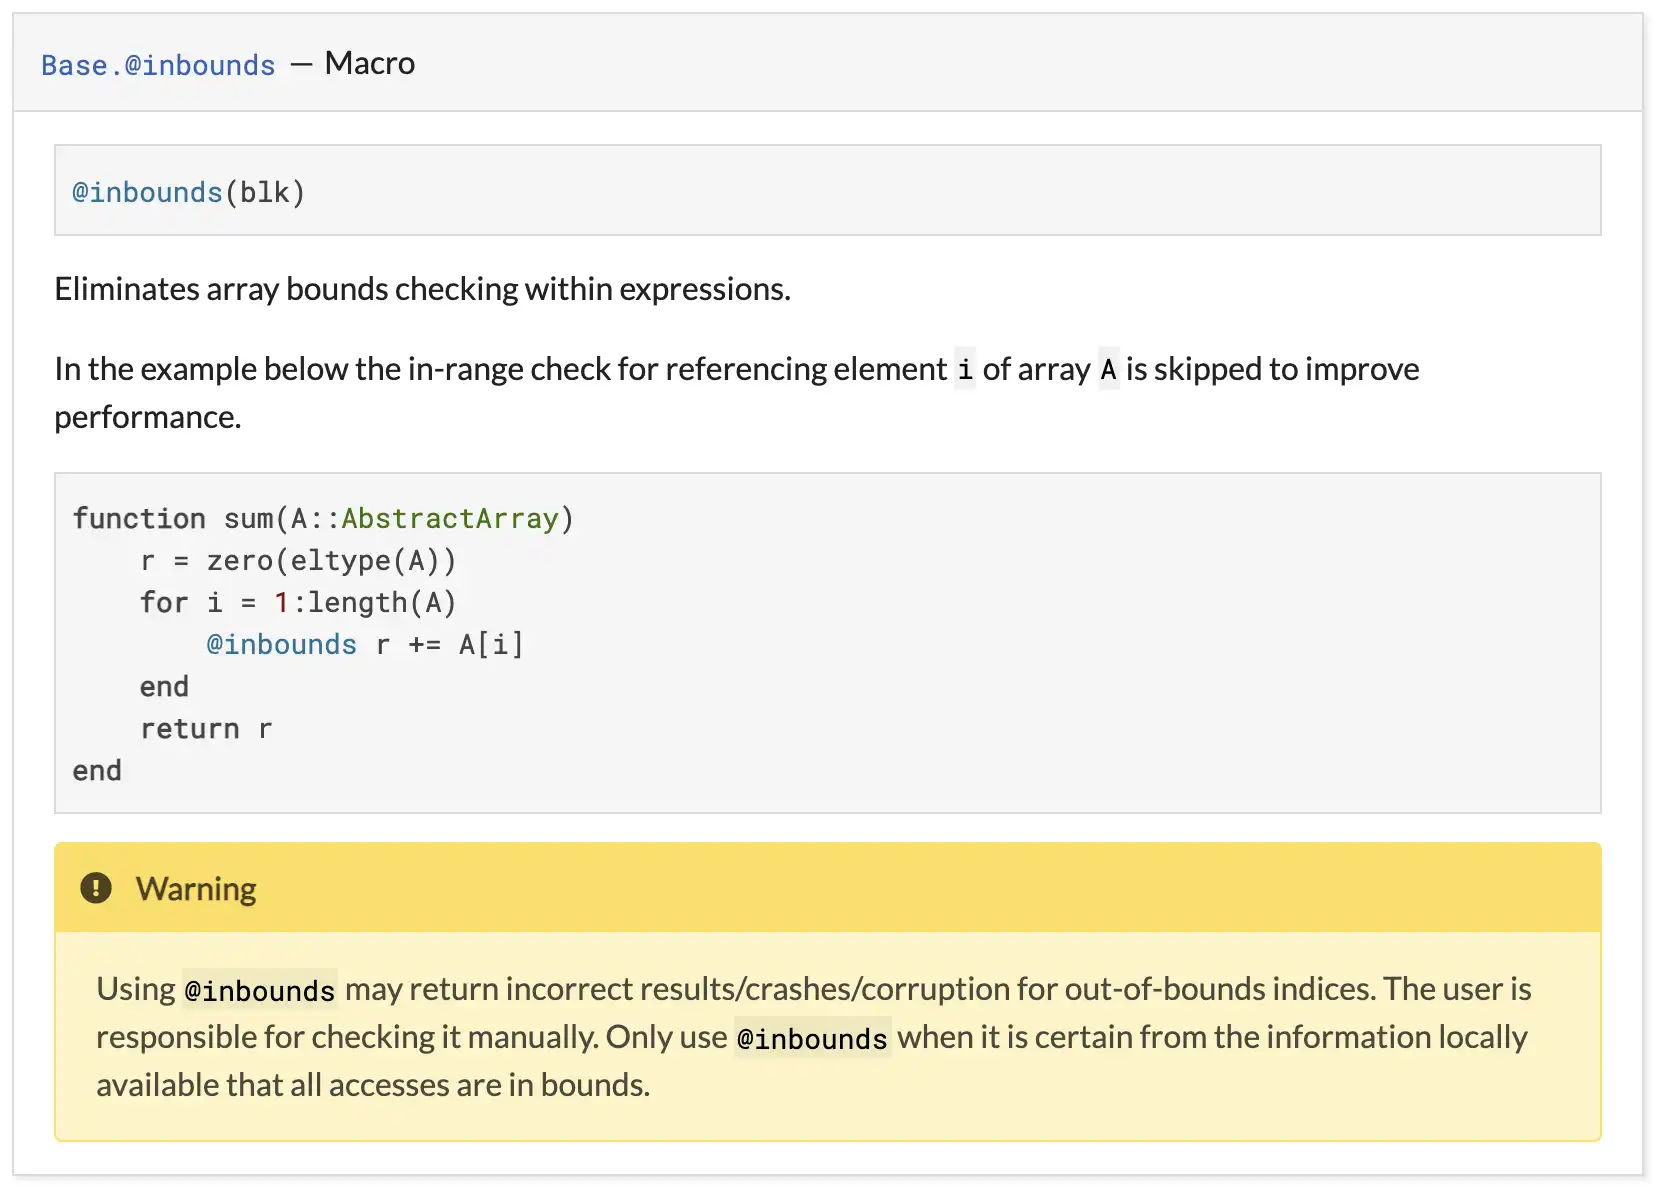This screenshot has width=1672, height=1202.
Task: Click first inline @inbounds in warning text
Action: click(x=260, y=990)
